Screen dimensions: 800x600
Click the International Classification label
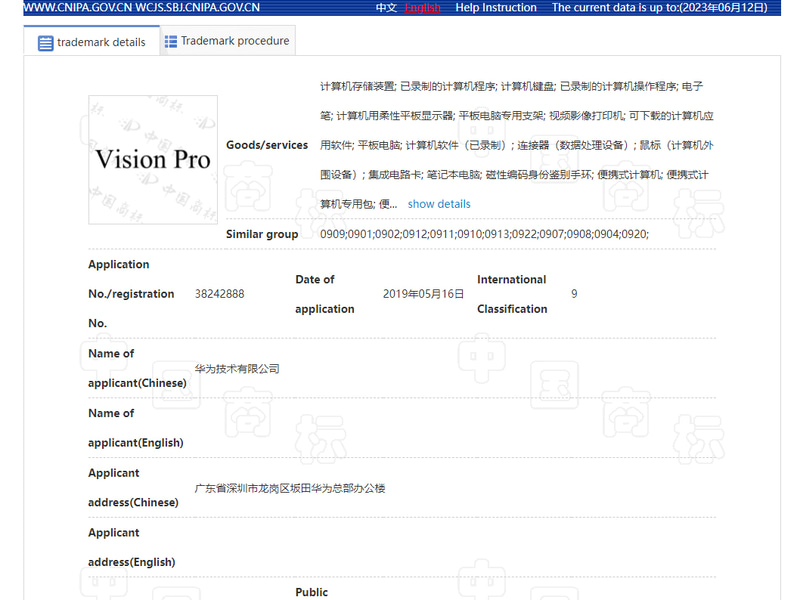pos(512,294)
